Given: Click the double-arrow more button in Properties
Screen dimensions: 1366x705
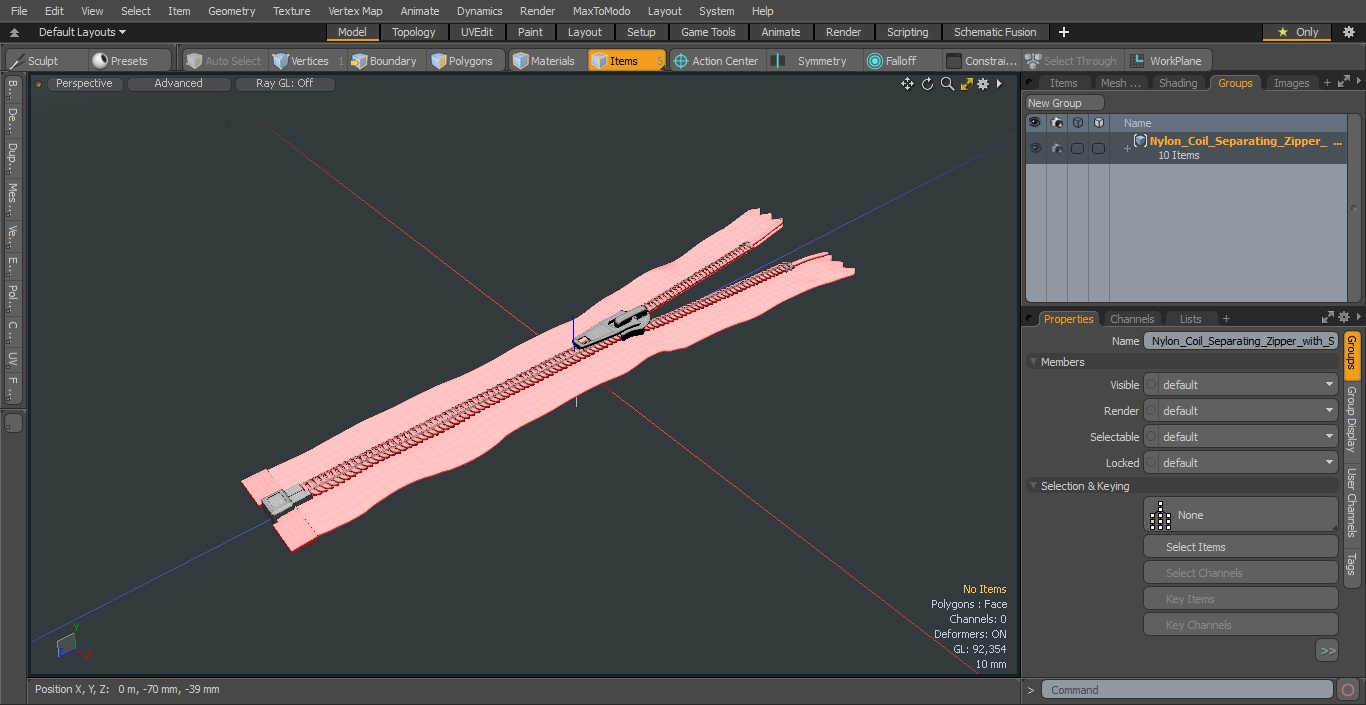Looking at the screenshot, I should pos(1327,651).
